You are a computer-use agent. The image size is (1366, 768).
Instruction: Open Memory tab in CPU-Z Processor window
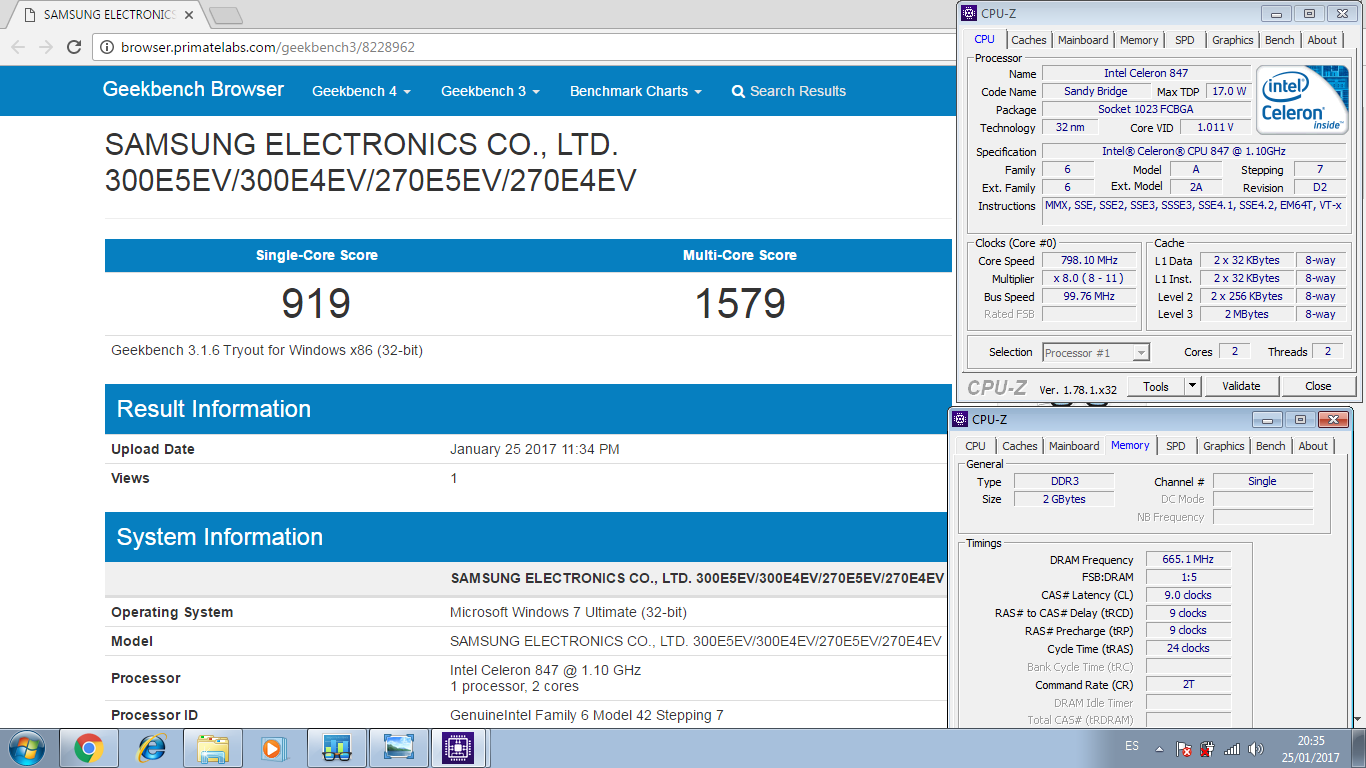point(1139,40)
